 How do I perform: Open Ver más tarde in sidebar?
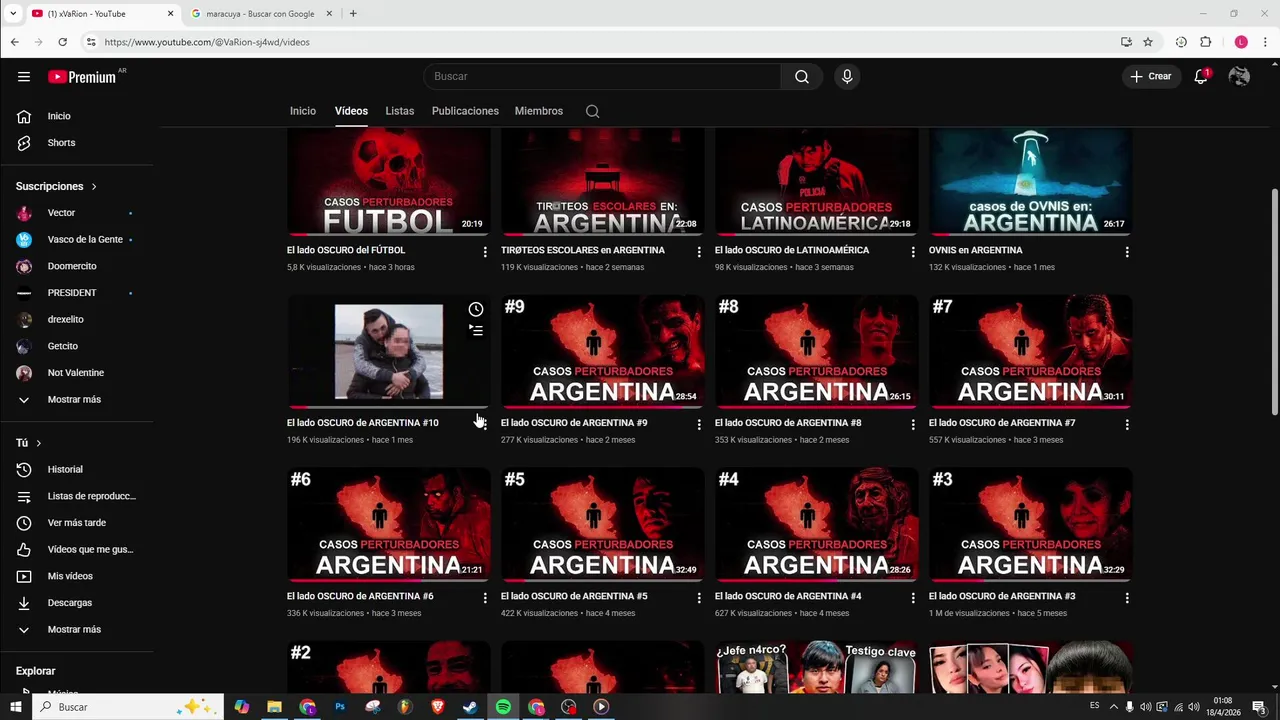click(x=77, y=523)
